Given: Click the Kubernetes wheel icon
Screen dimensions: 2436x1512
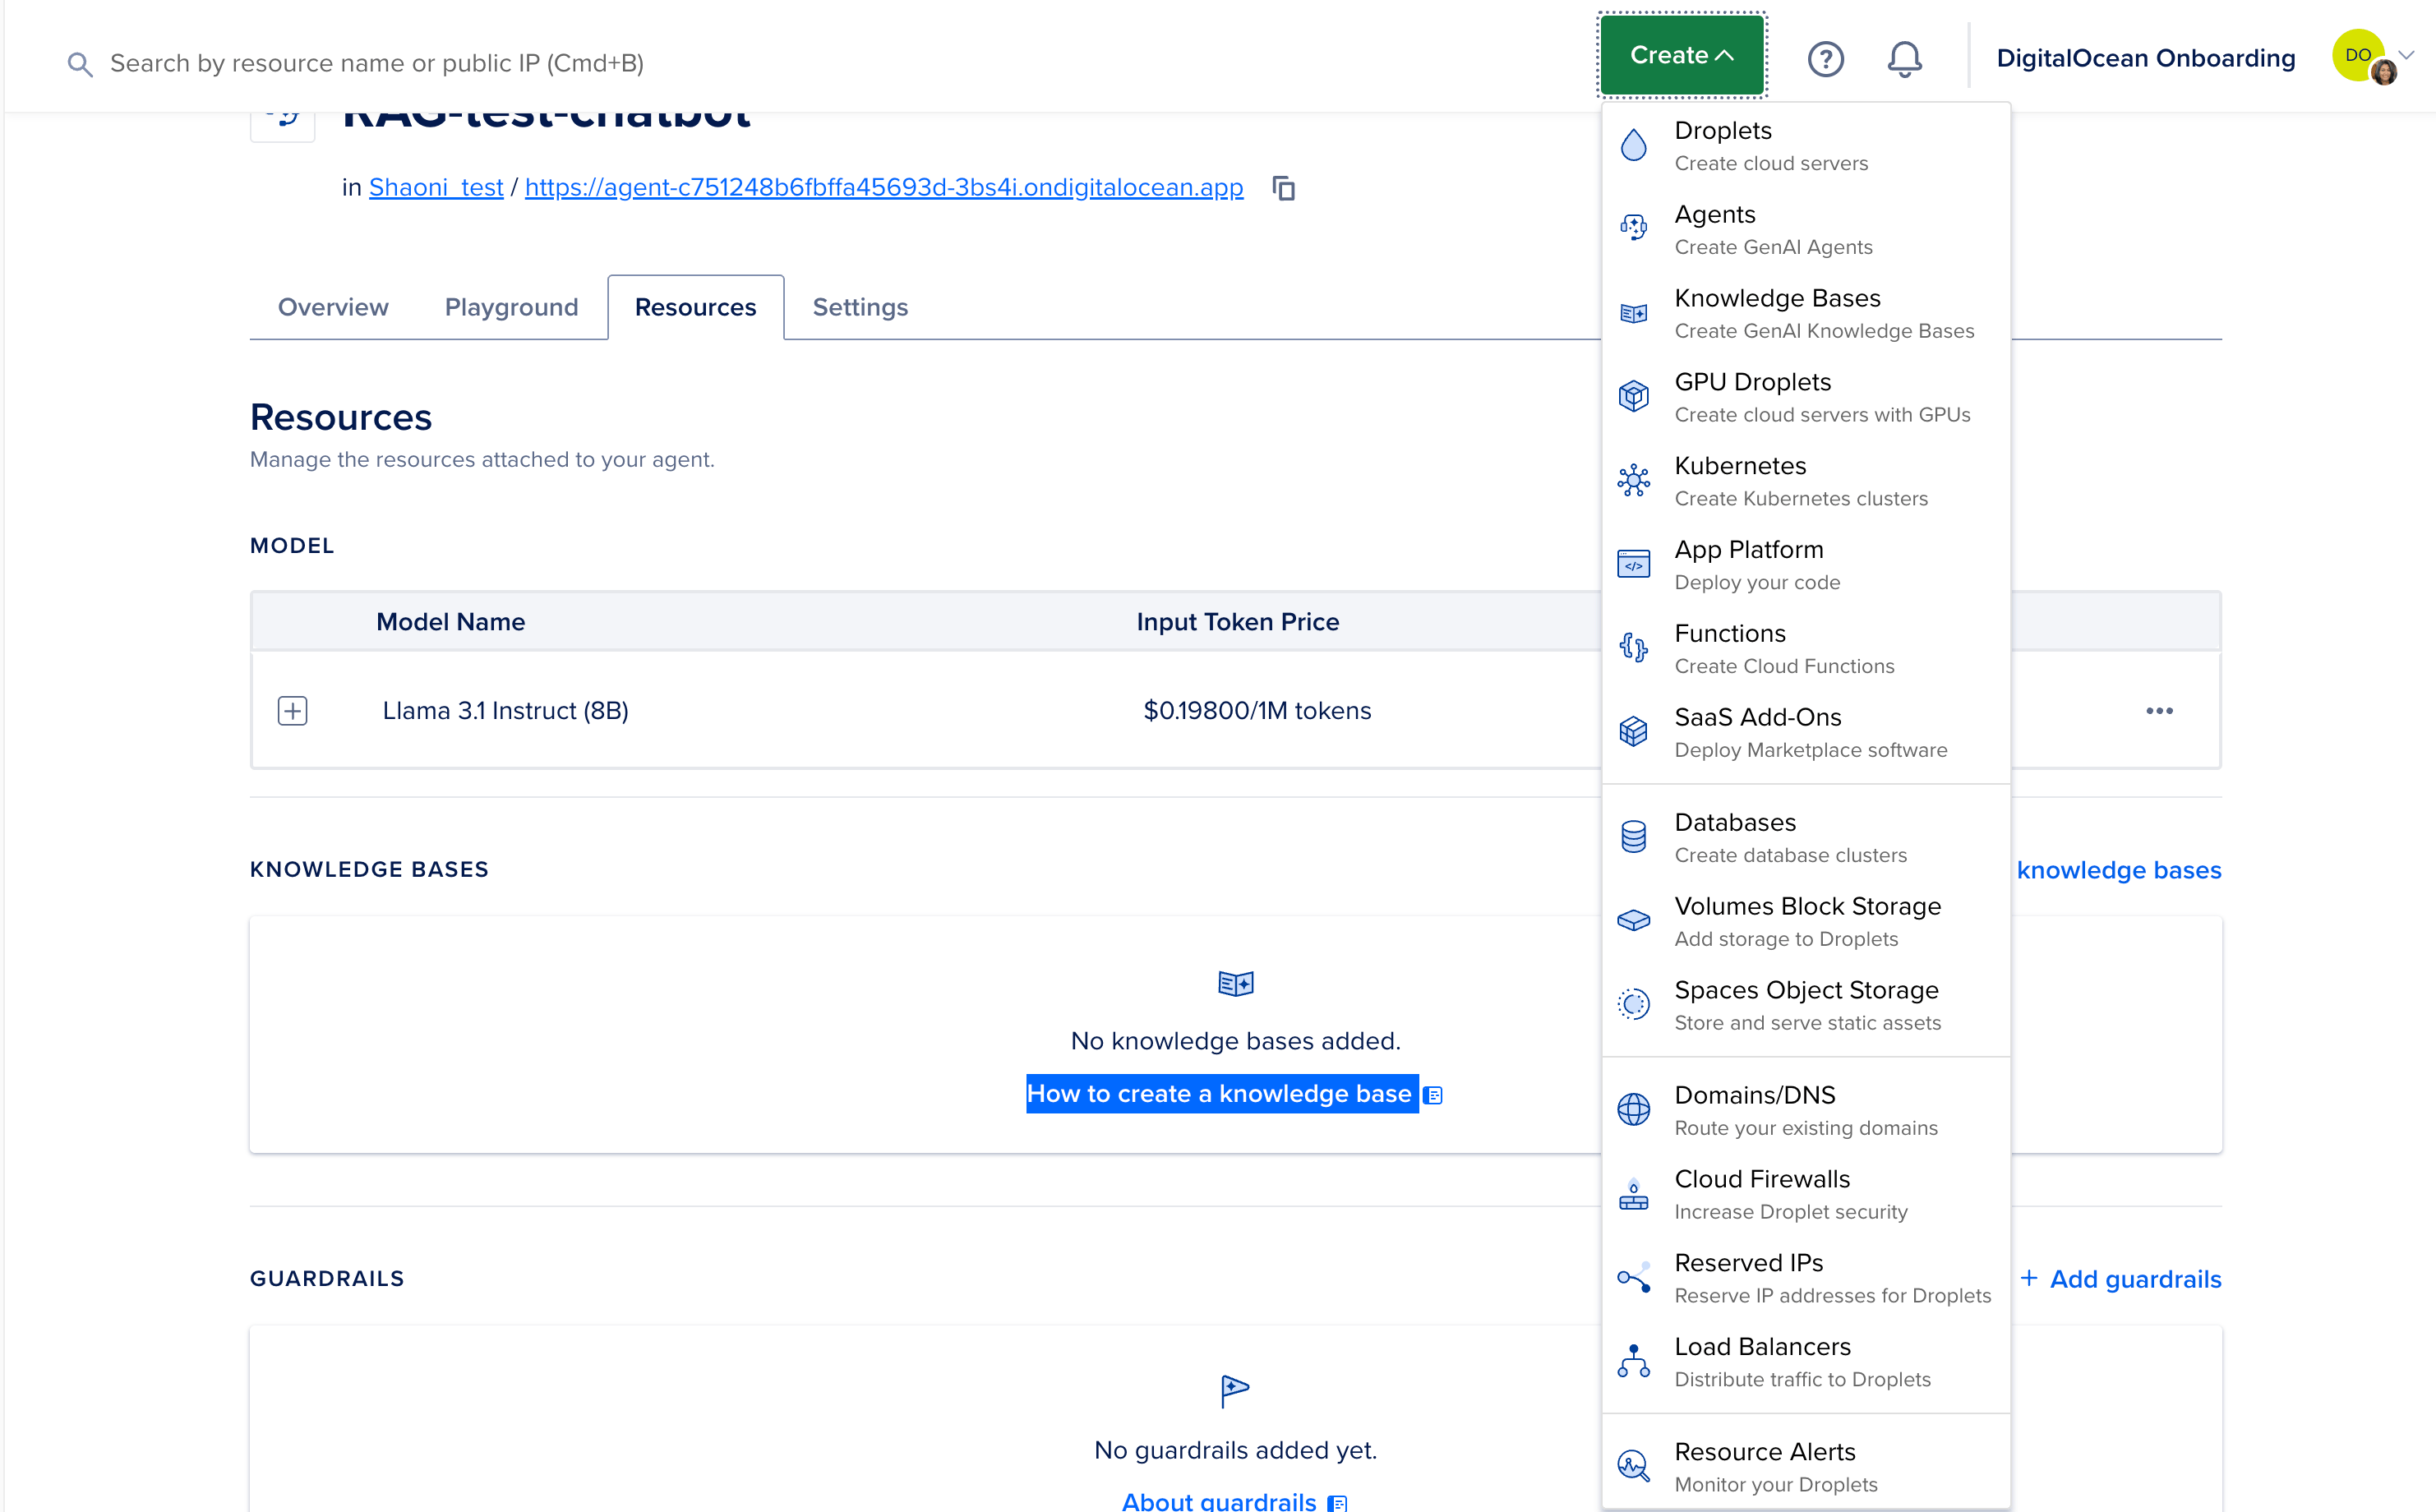Looking at the screenshot, I should point(1633,480).
